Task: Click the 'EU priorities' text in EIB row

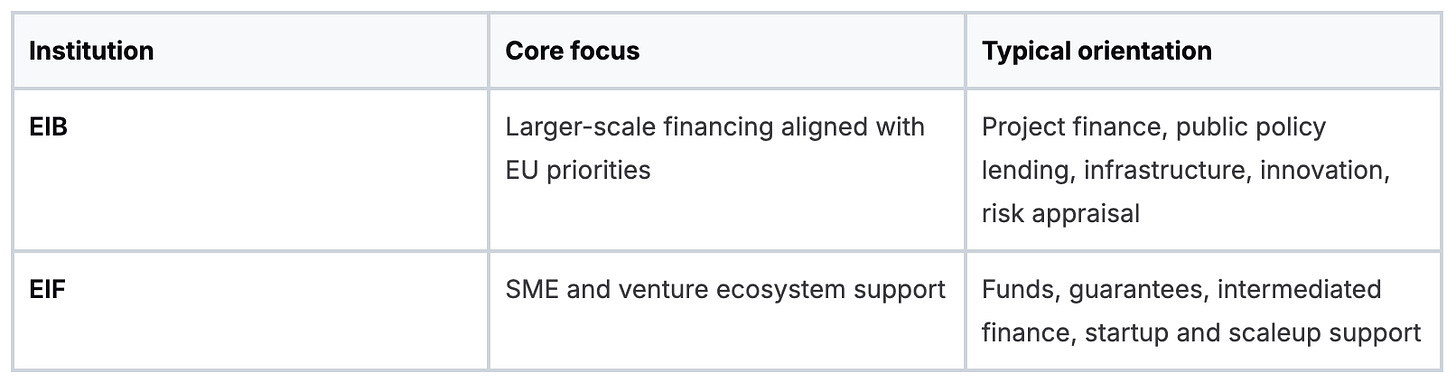Action: point(578,171)
